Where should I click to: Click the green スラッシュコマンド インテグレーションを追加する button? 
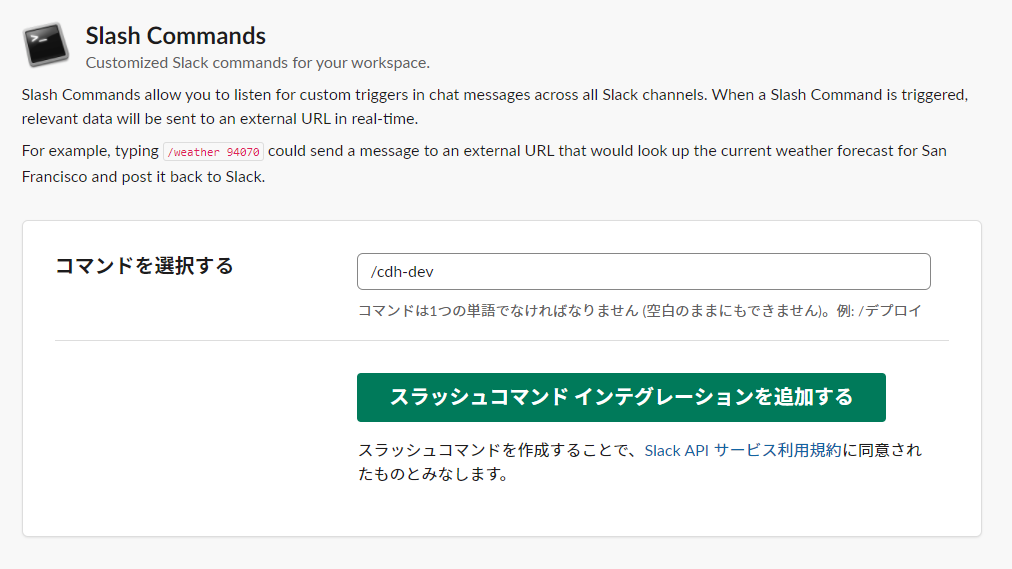[x=621, y=397]
